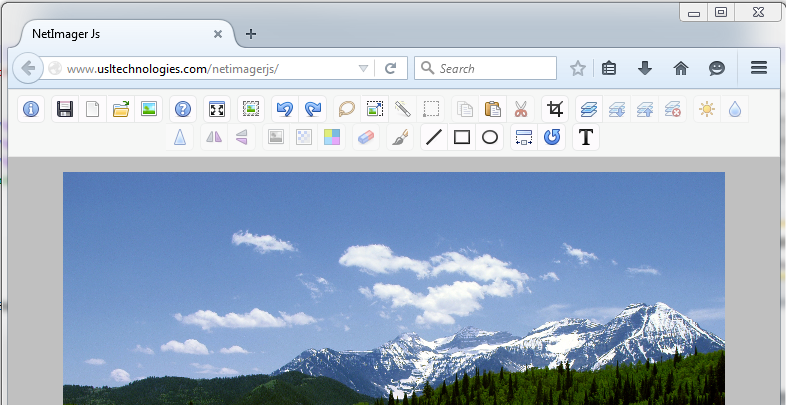Show bookmarks list icon
This screenshot has height=405, width=786.
pos(609,68)
